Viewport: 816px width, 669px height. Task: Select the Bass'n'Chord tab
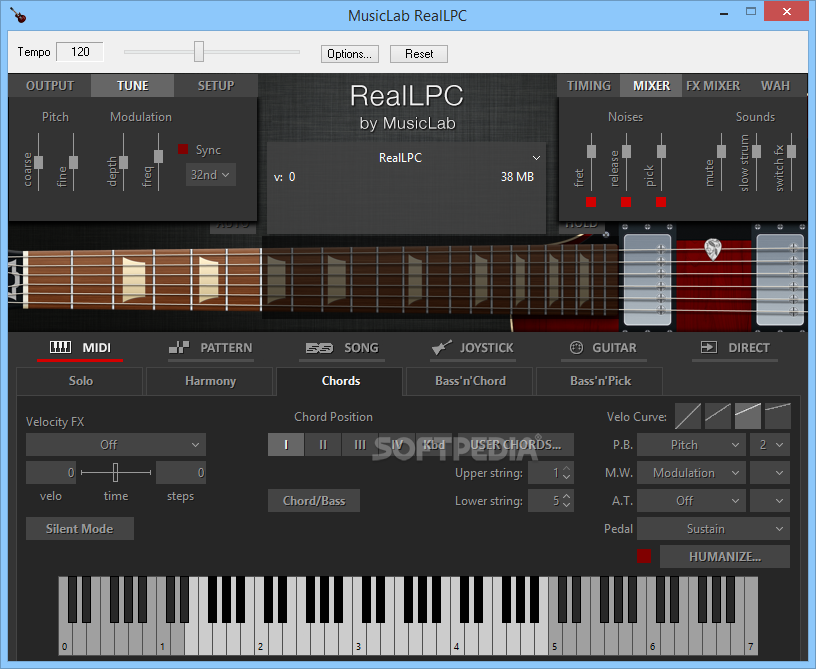coord(469,381)
